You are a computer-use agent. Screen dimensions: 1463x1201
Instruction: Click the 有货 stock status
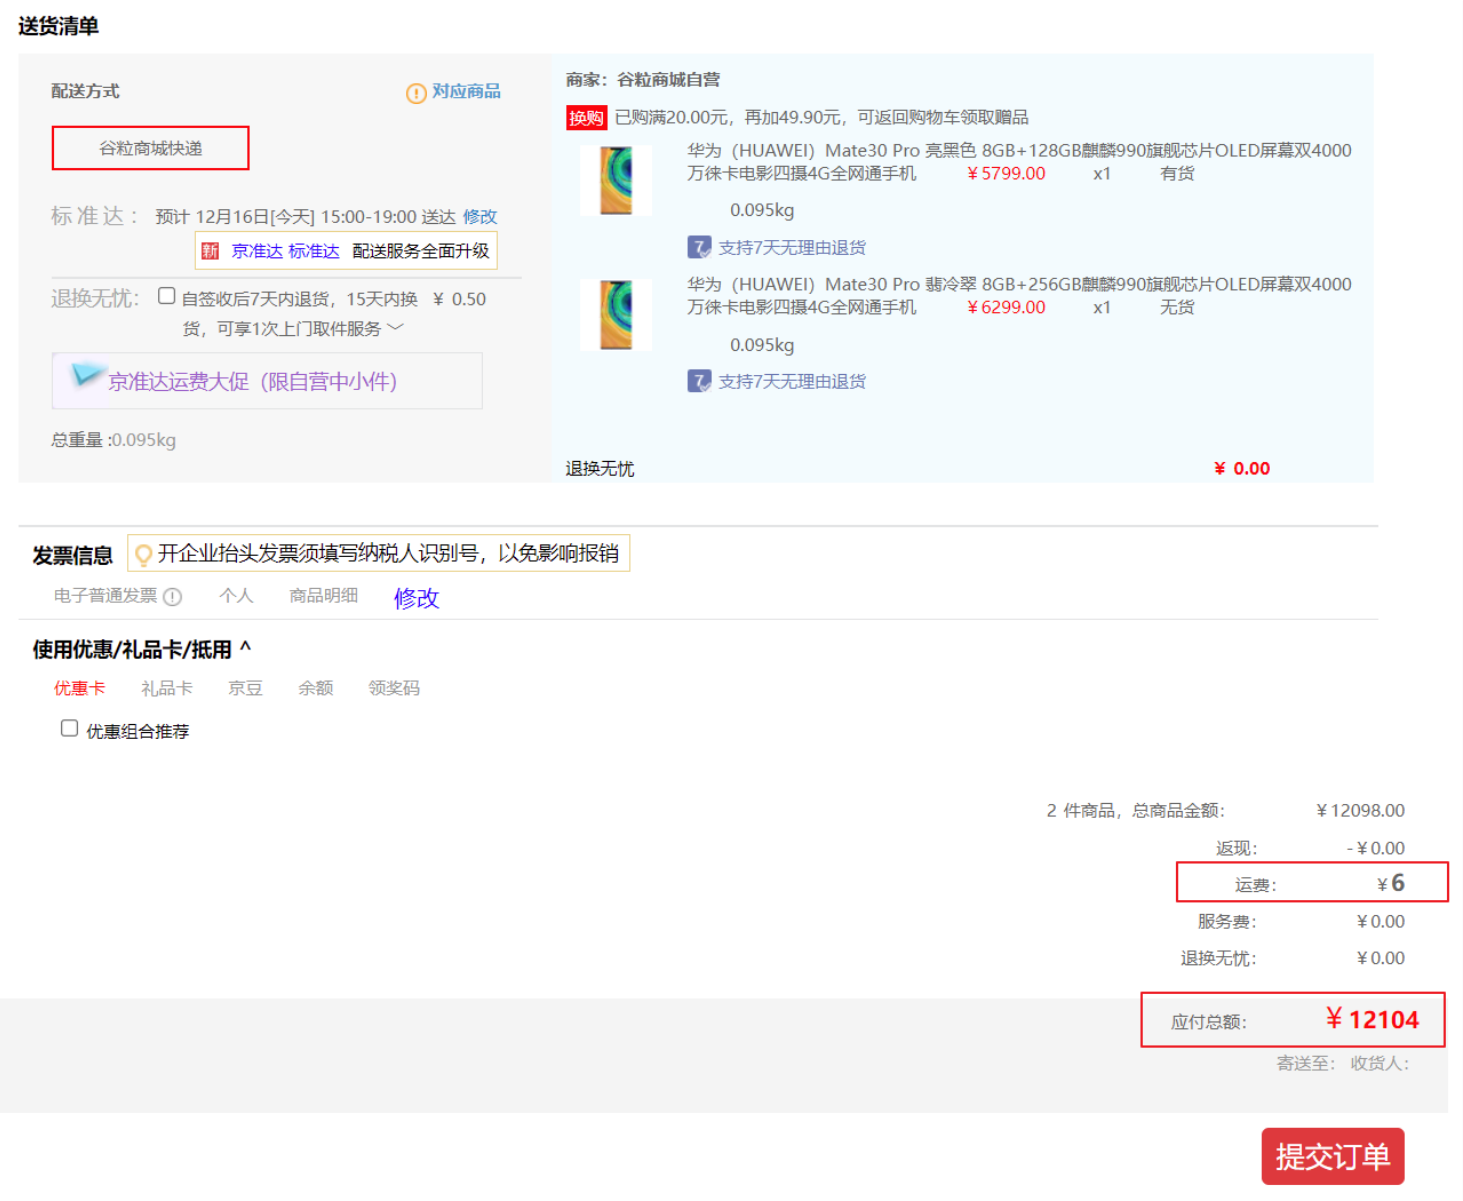pos(1177,173)
